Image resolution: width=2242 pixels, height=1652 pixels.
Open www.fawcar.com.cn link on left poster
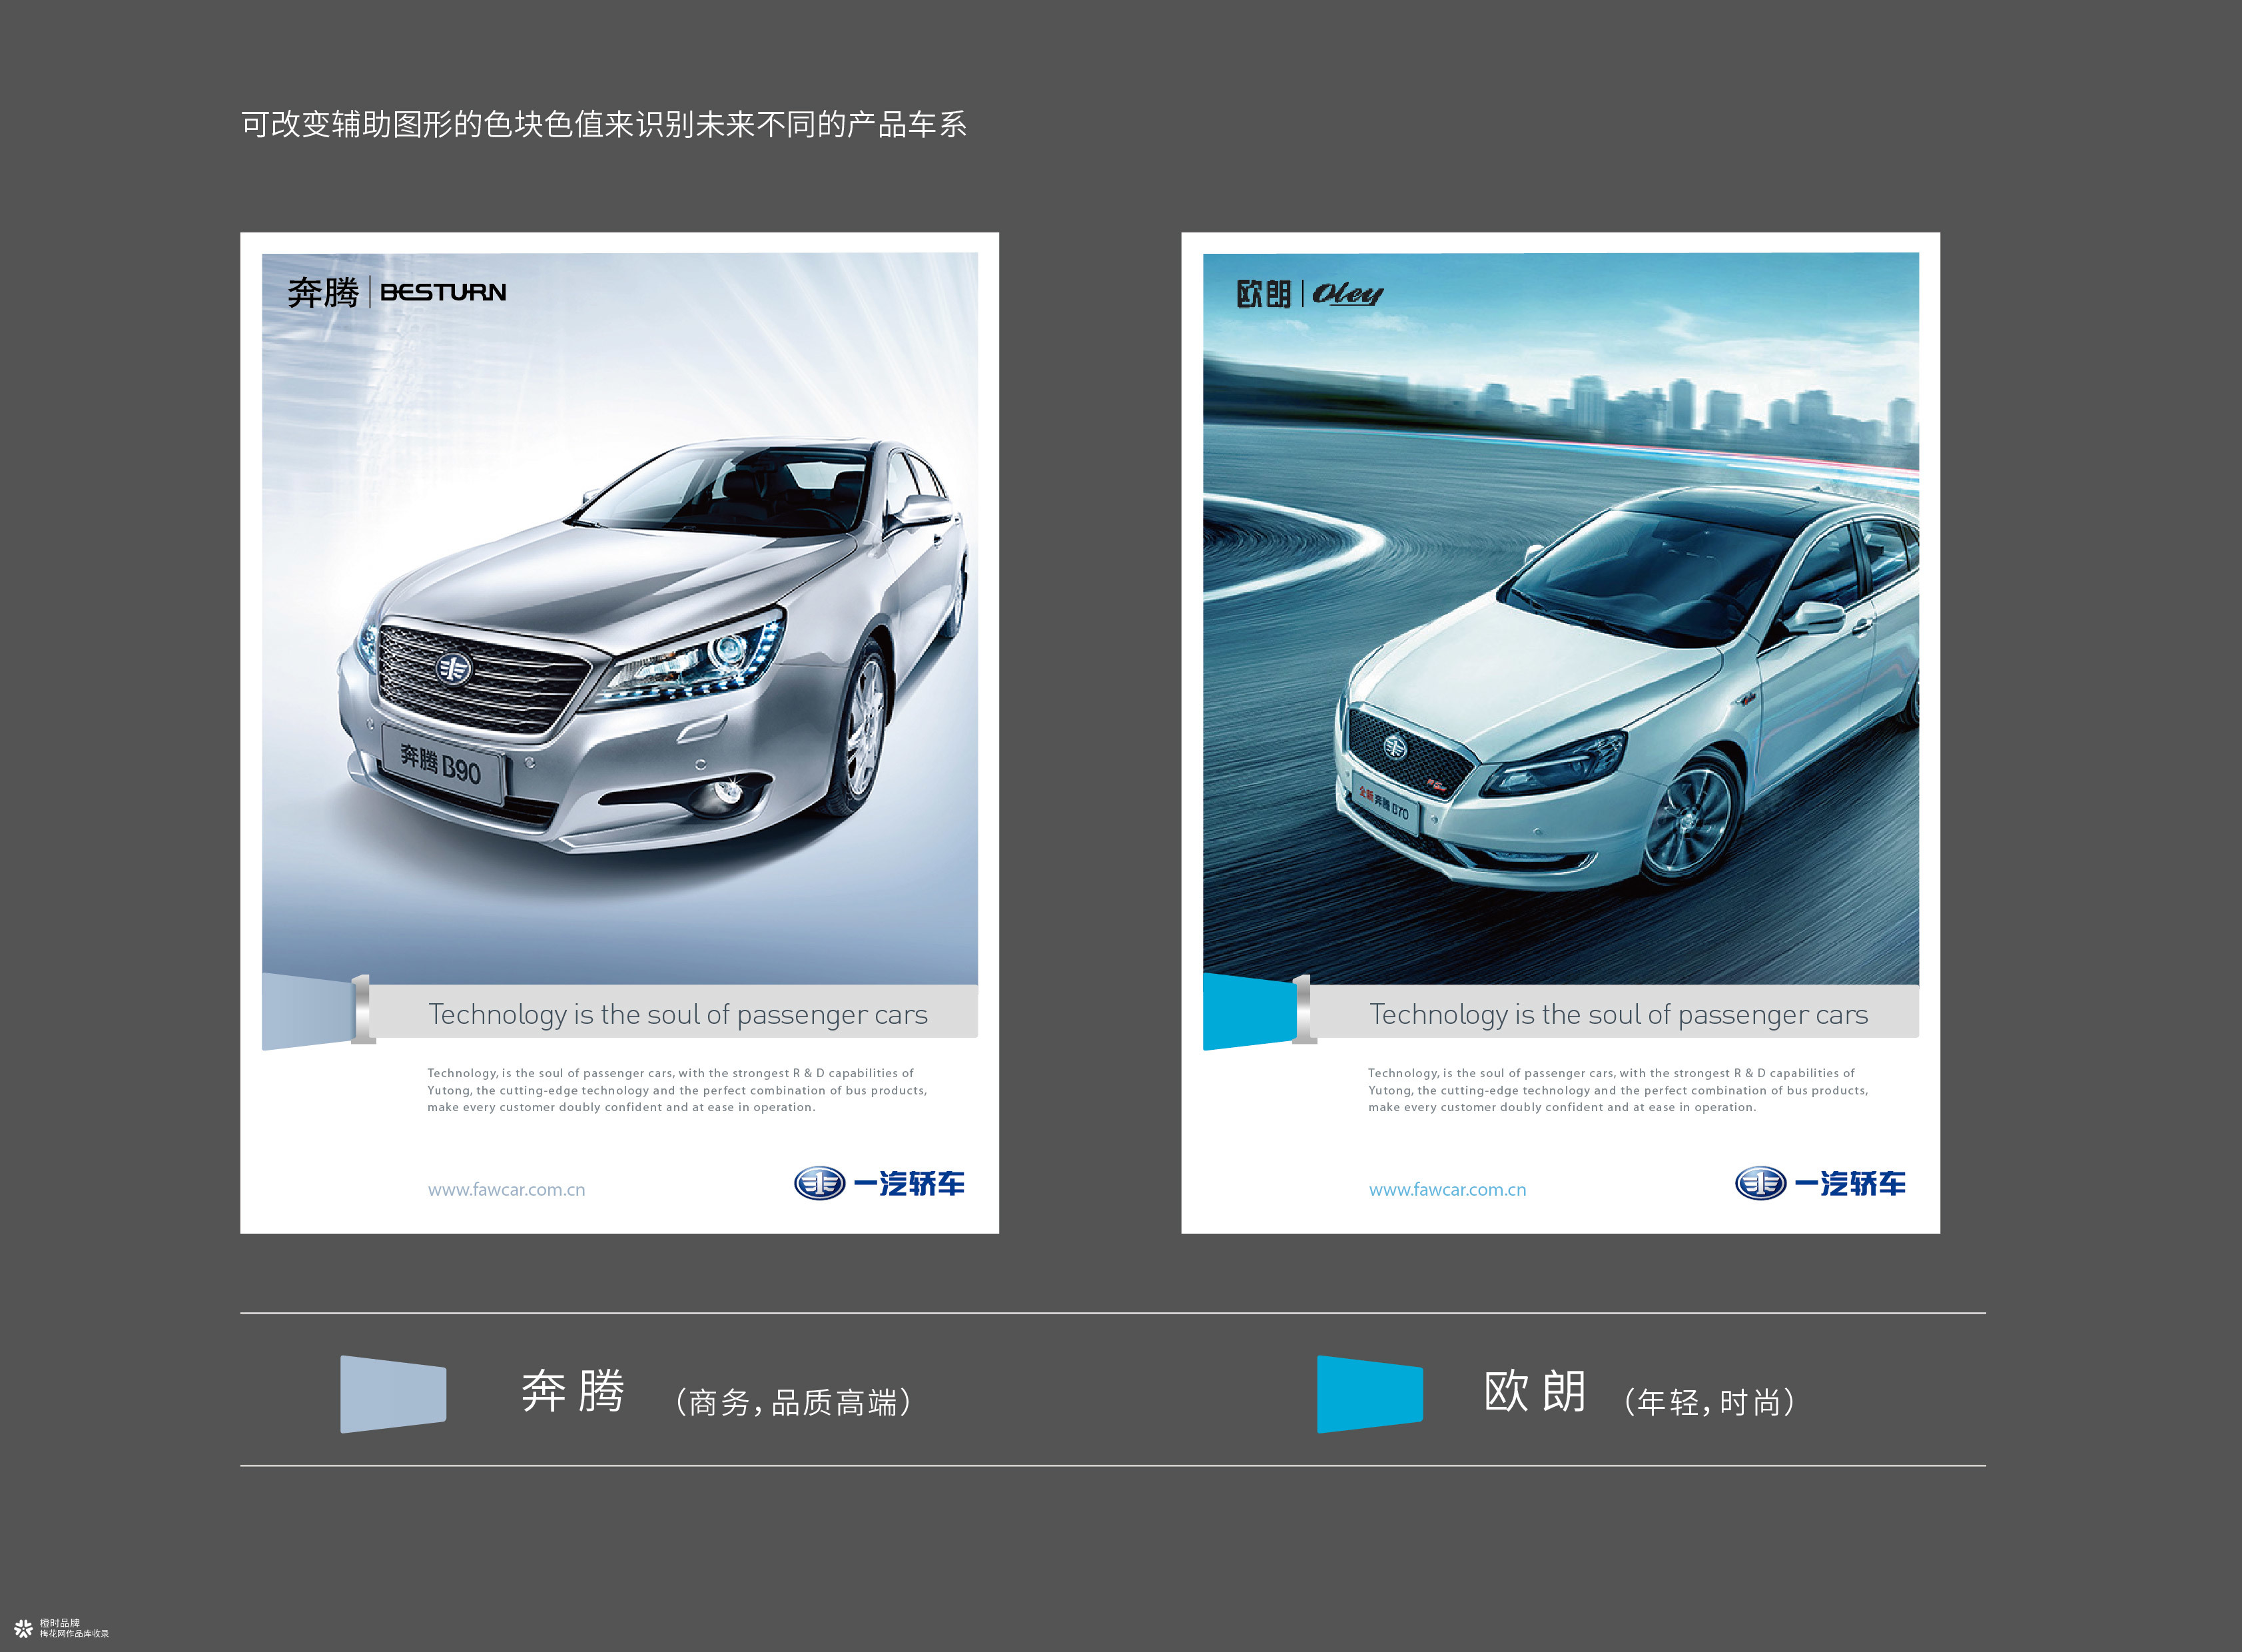(x=506, y=1190)
